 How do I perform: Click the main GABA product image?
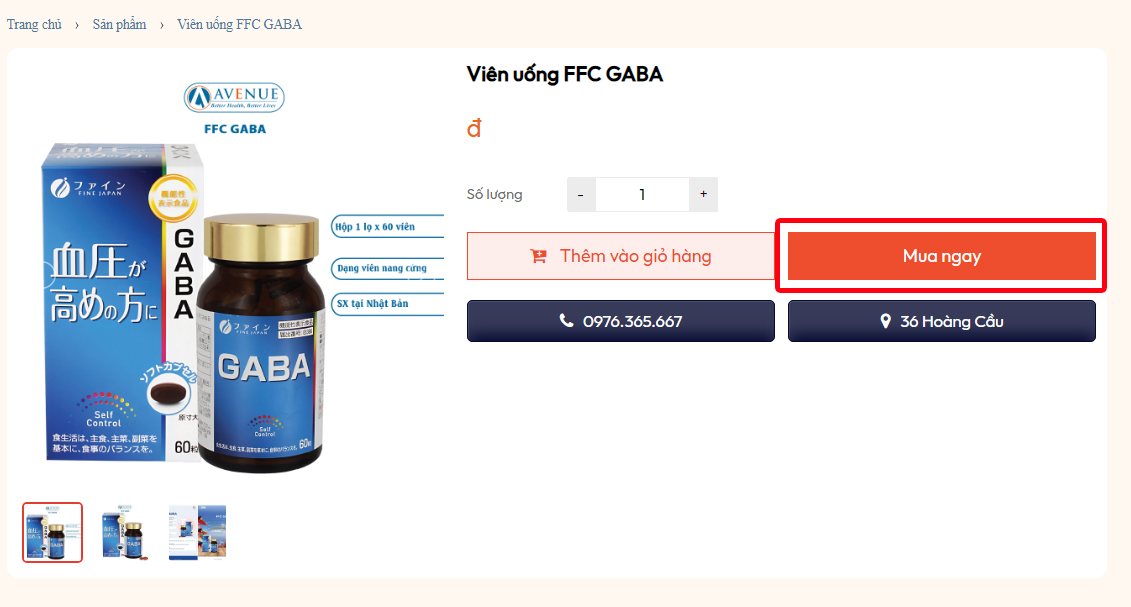point(234,278)
